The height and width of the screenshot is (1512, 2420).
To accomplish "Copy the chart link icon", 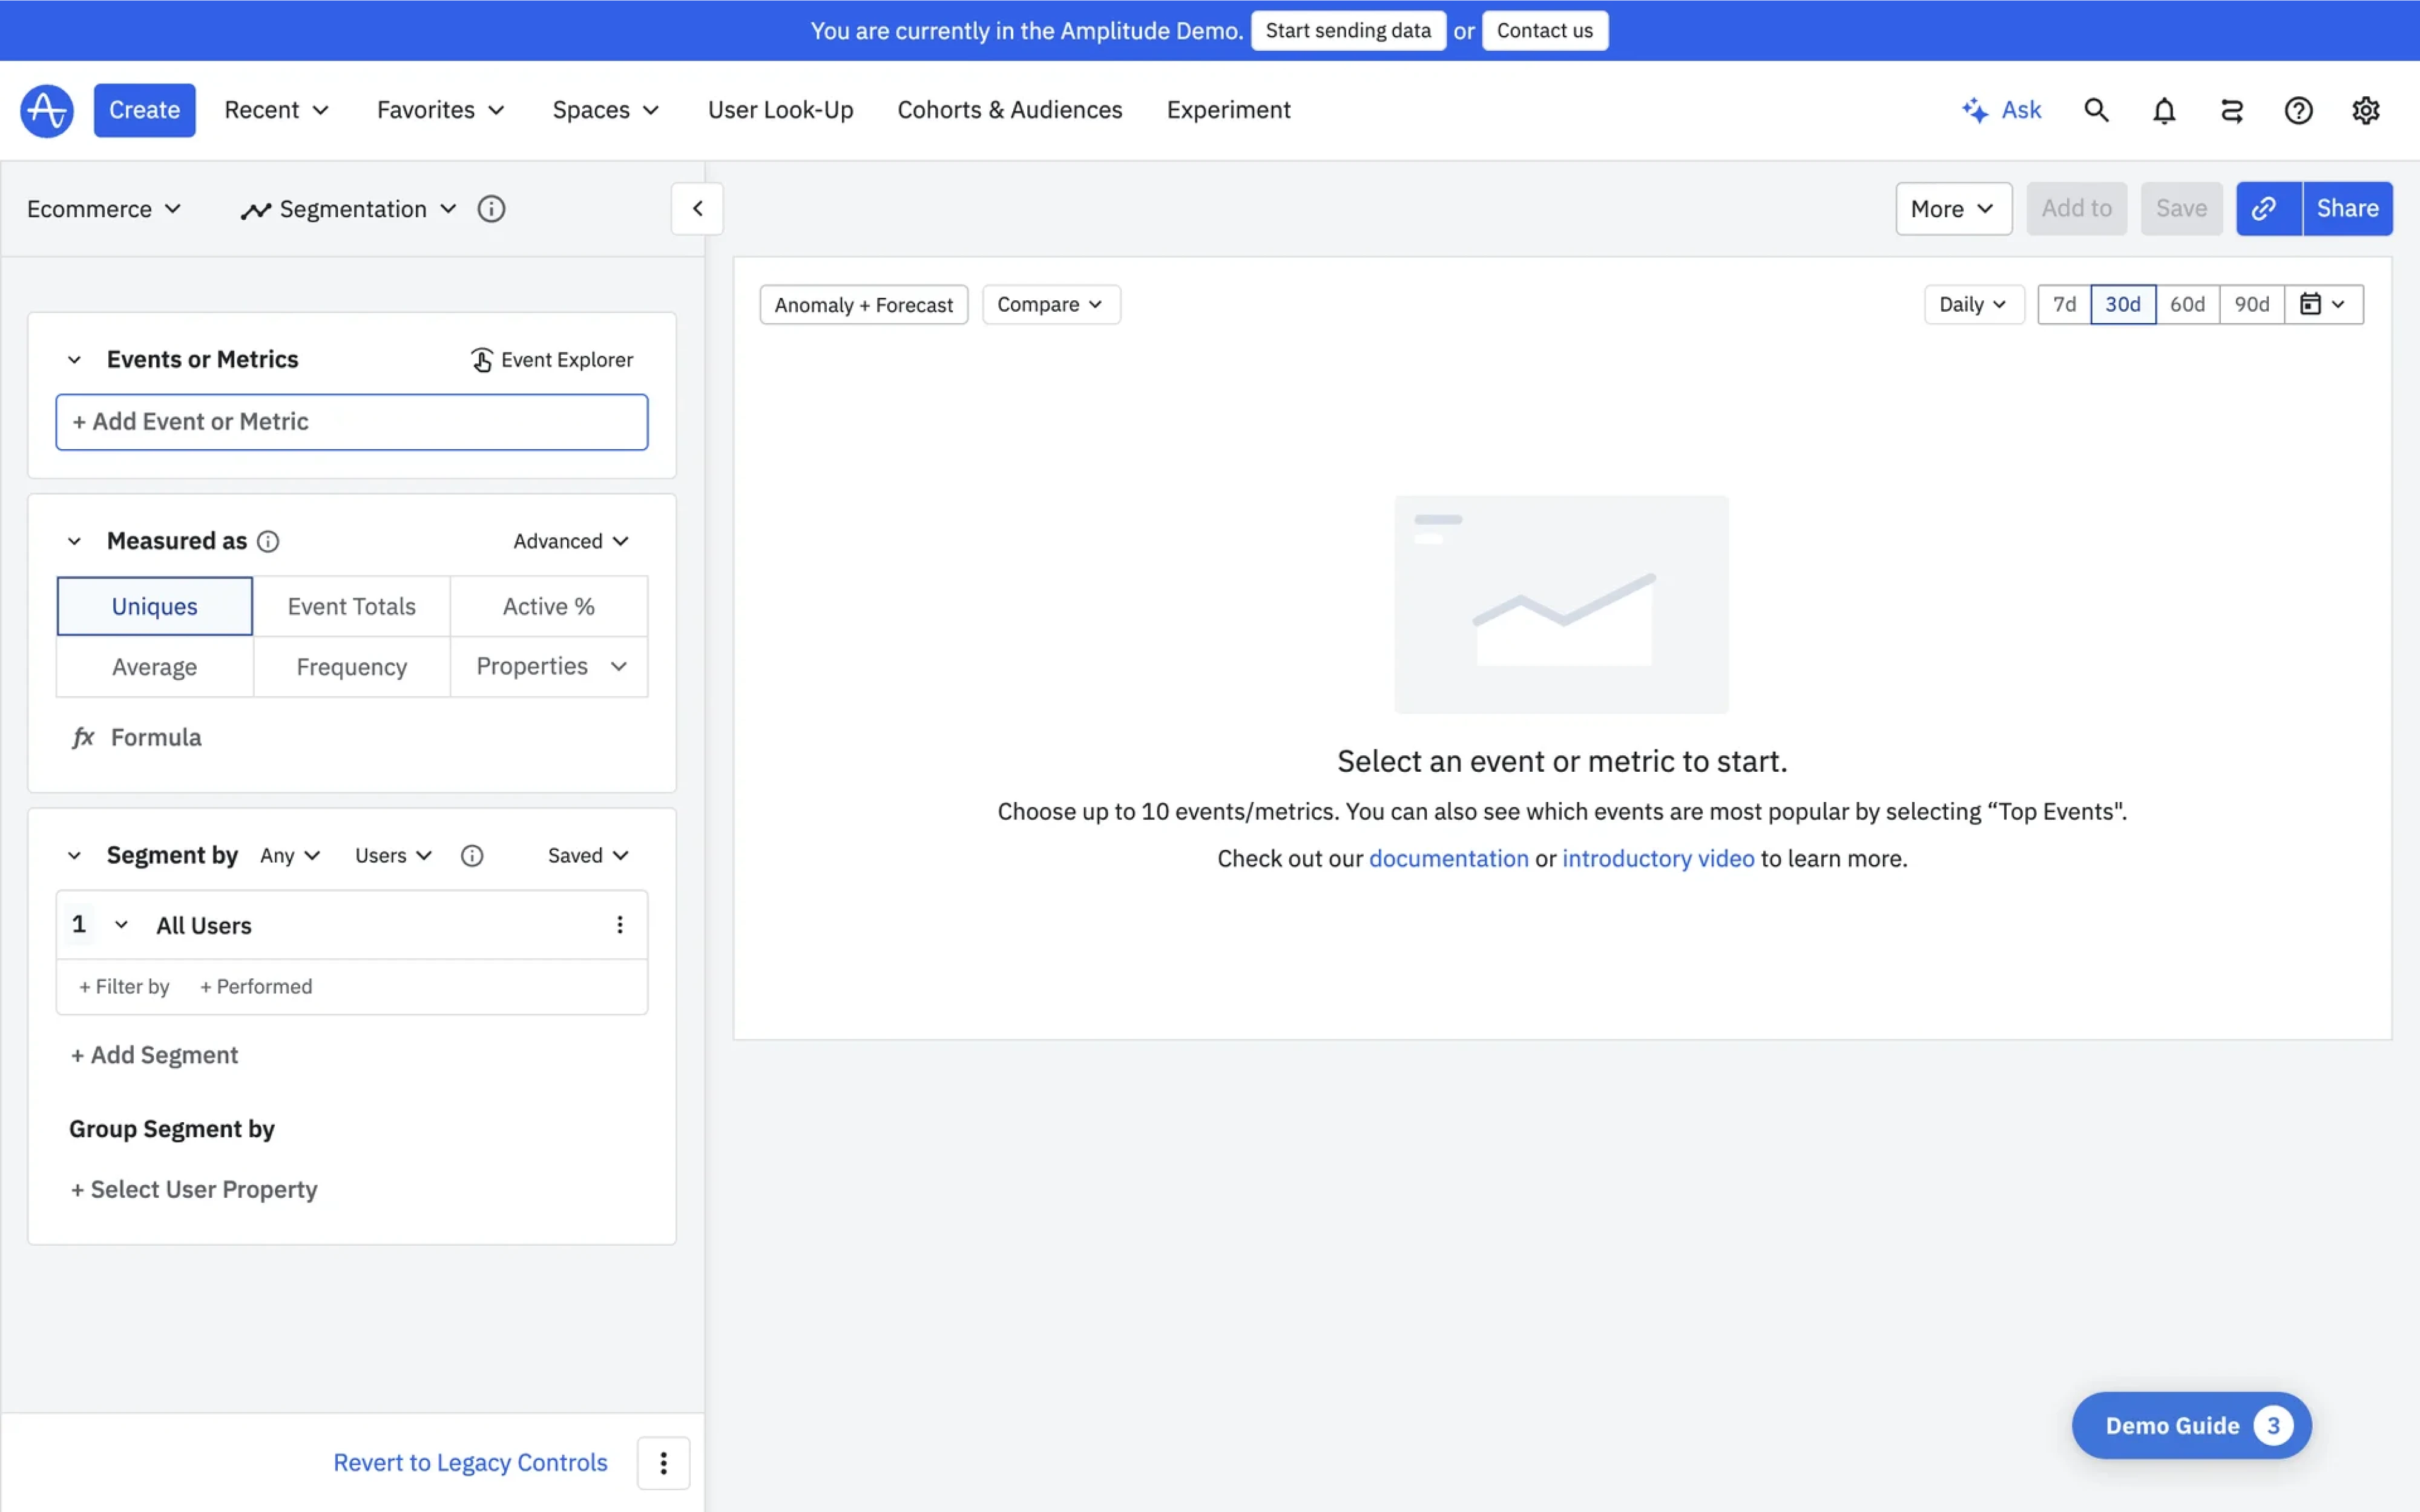I will click(2266, 208).
